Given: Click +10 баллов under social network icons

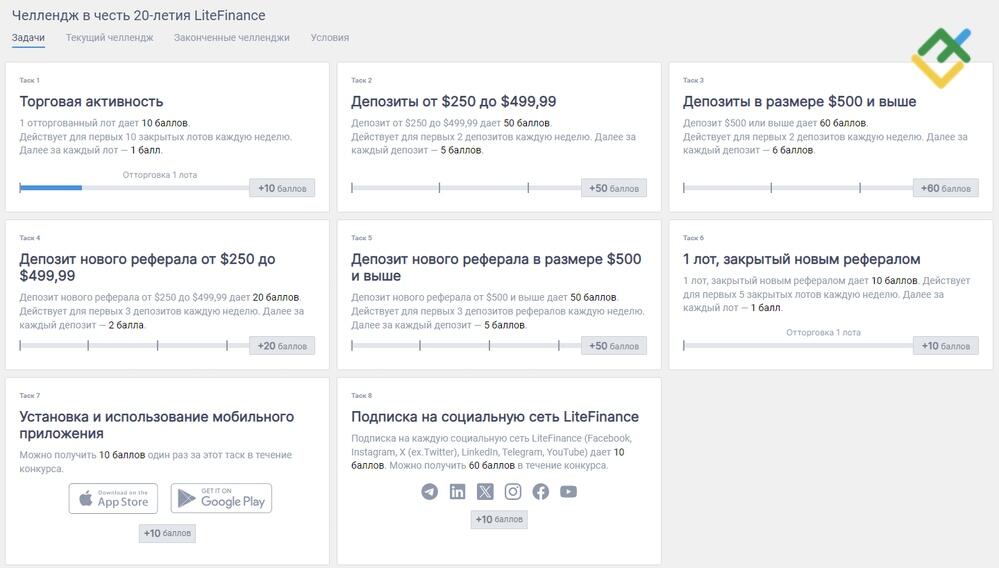Looking at the screenshot, I should click(499, 519).
